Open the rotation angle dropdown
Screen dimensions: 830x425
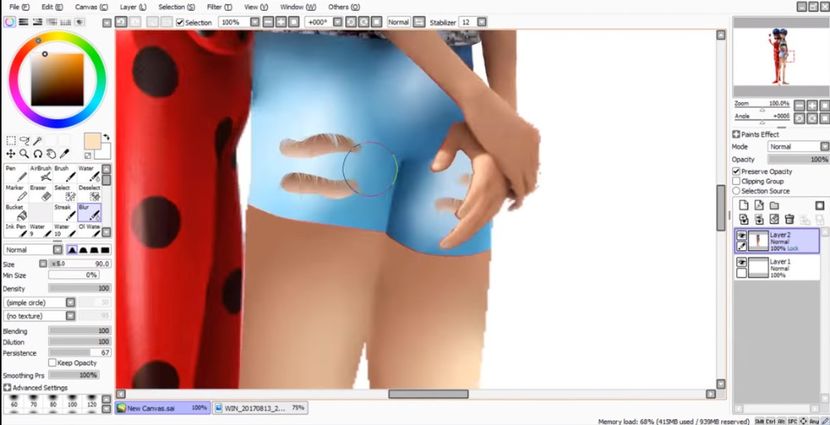tap(338, 22)
